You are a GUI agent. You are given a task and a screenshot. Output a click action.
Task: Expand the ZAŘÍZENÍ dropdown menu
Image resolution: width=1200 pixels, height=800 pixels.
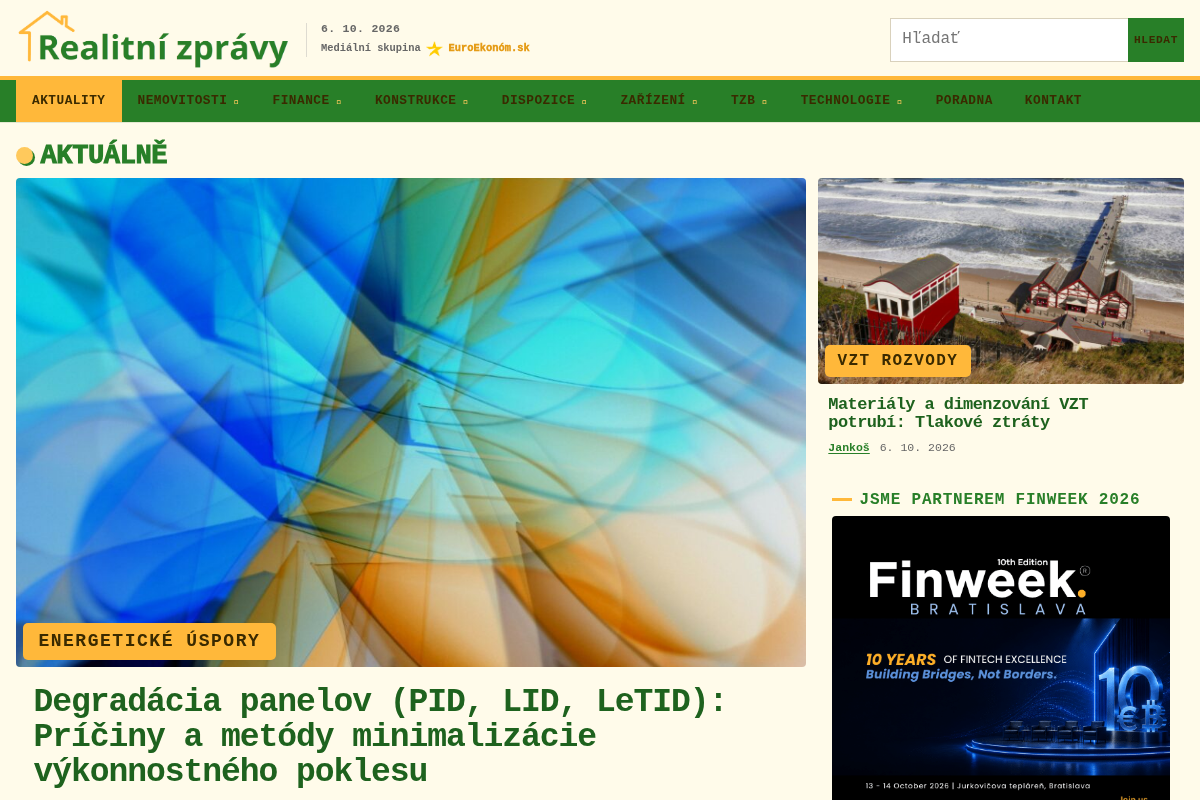click(659, 100)
